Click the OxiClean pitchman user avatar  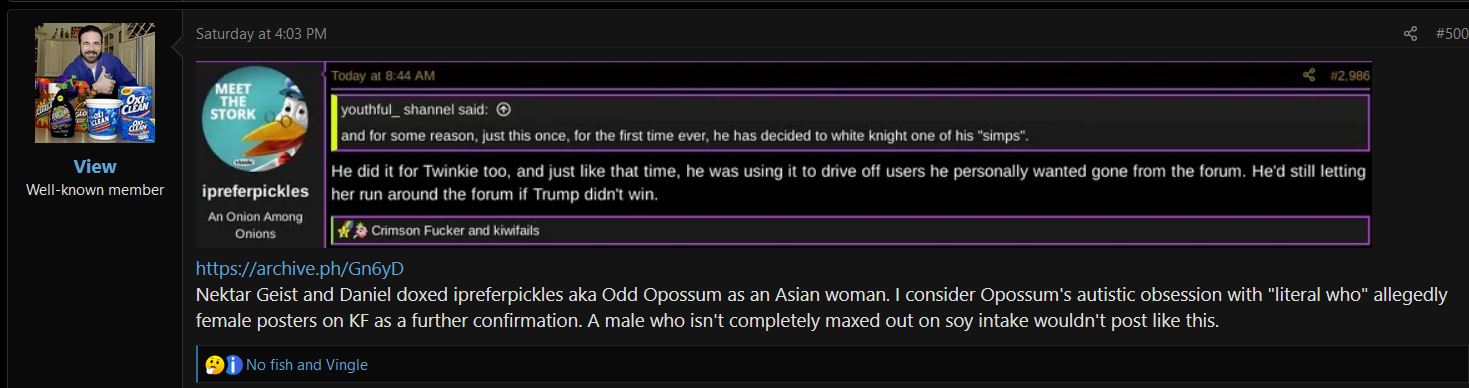pyautogui.click(x=95, y=83)
